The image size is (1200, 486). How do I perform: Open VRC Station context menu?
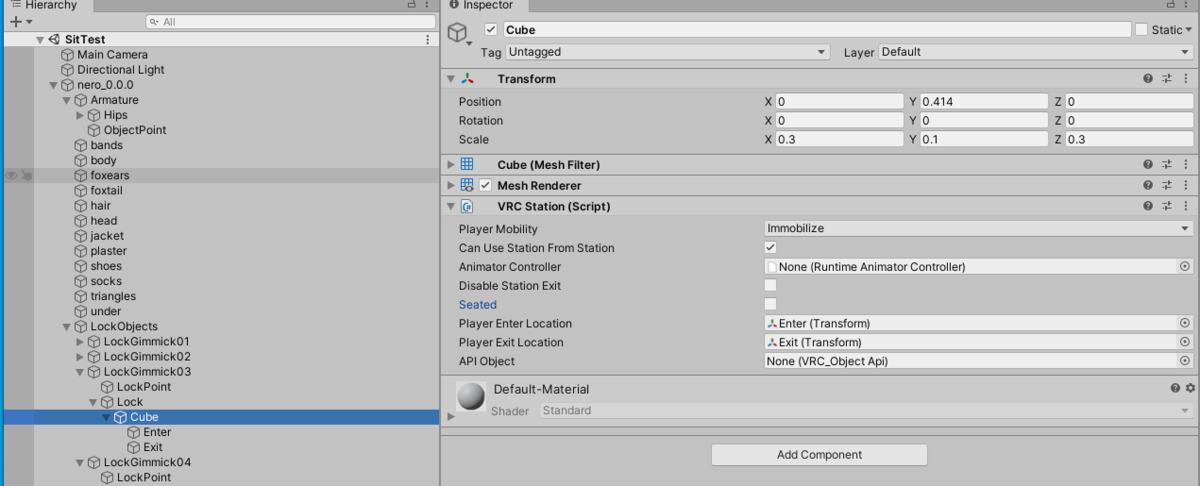(1186, 207)
